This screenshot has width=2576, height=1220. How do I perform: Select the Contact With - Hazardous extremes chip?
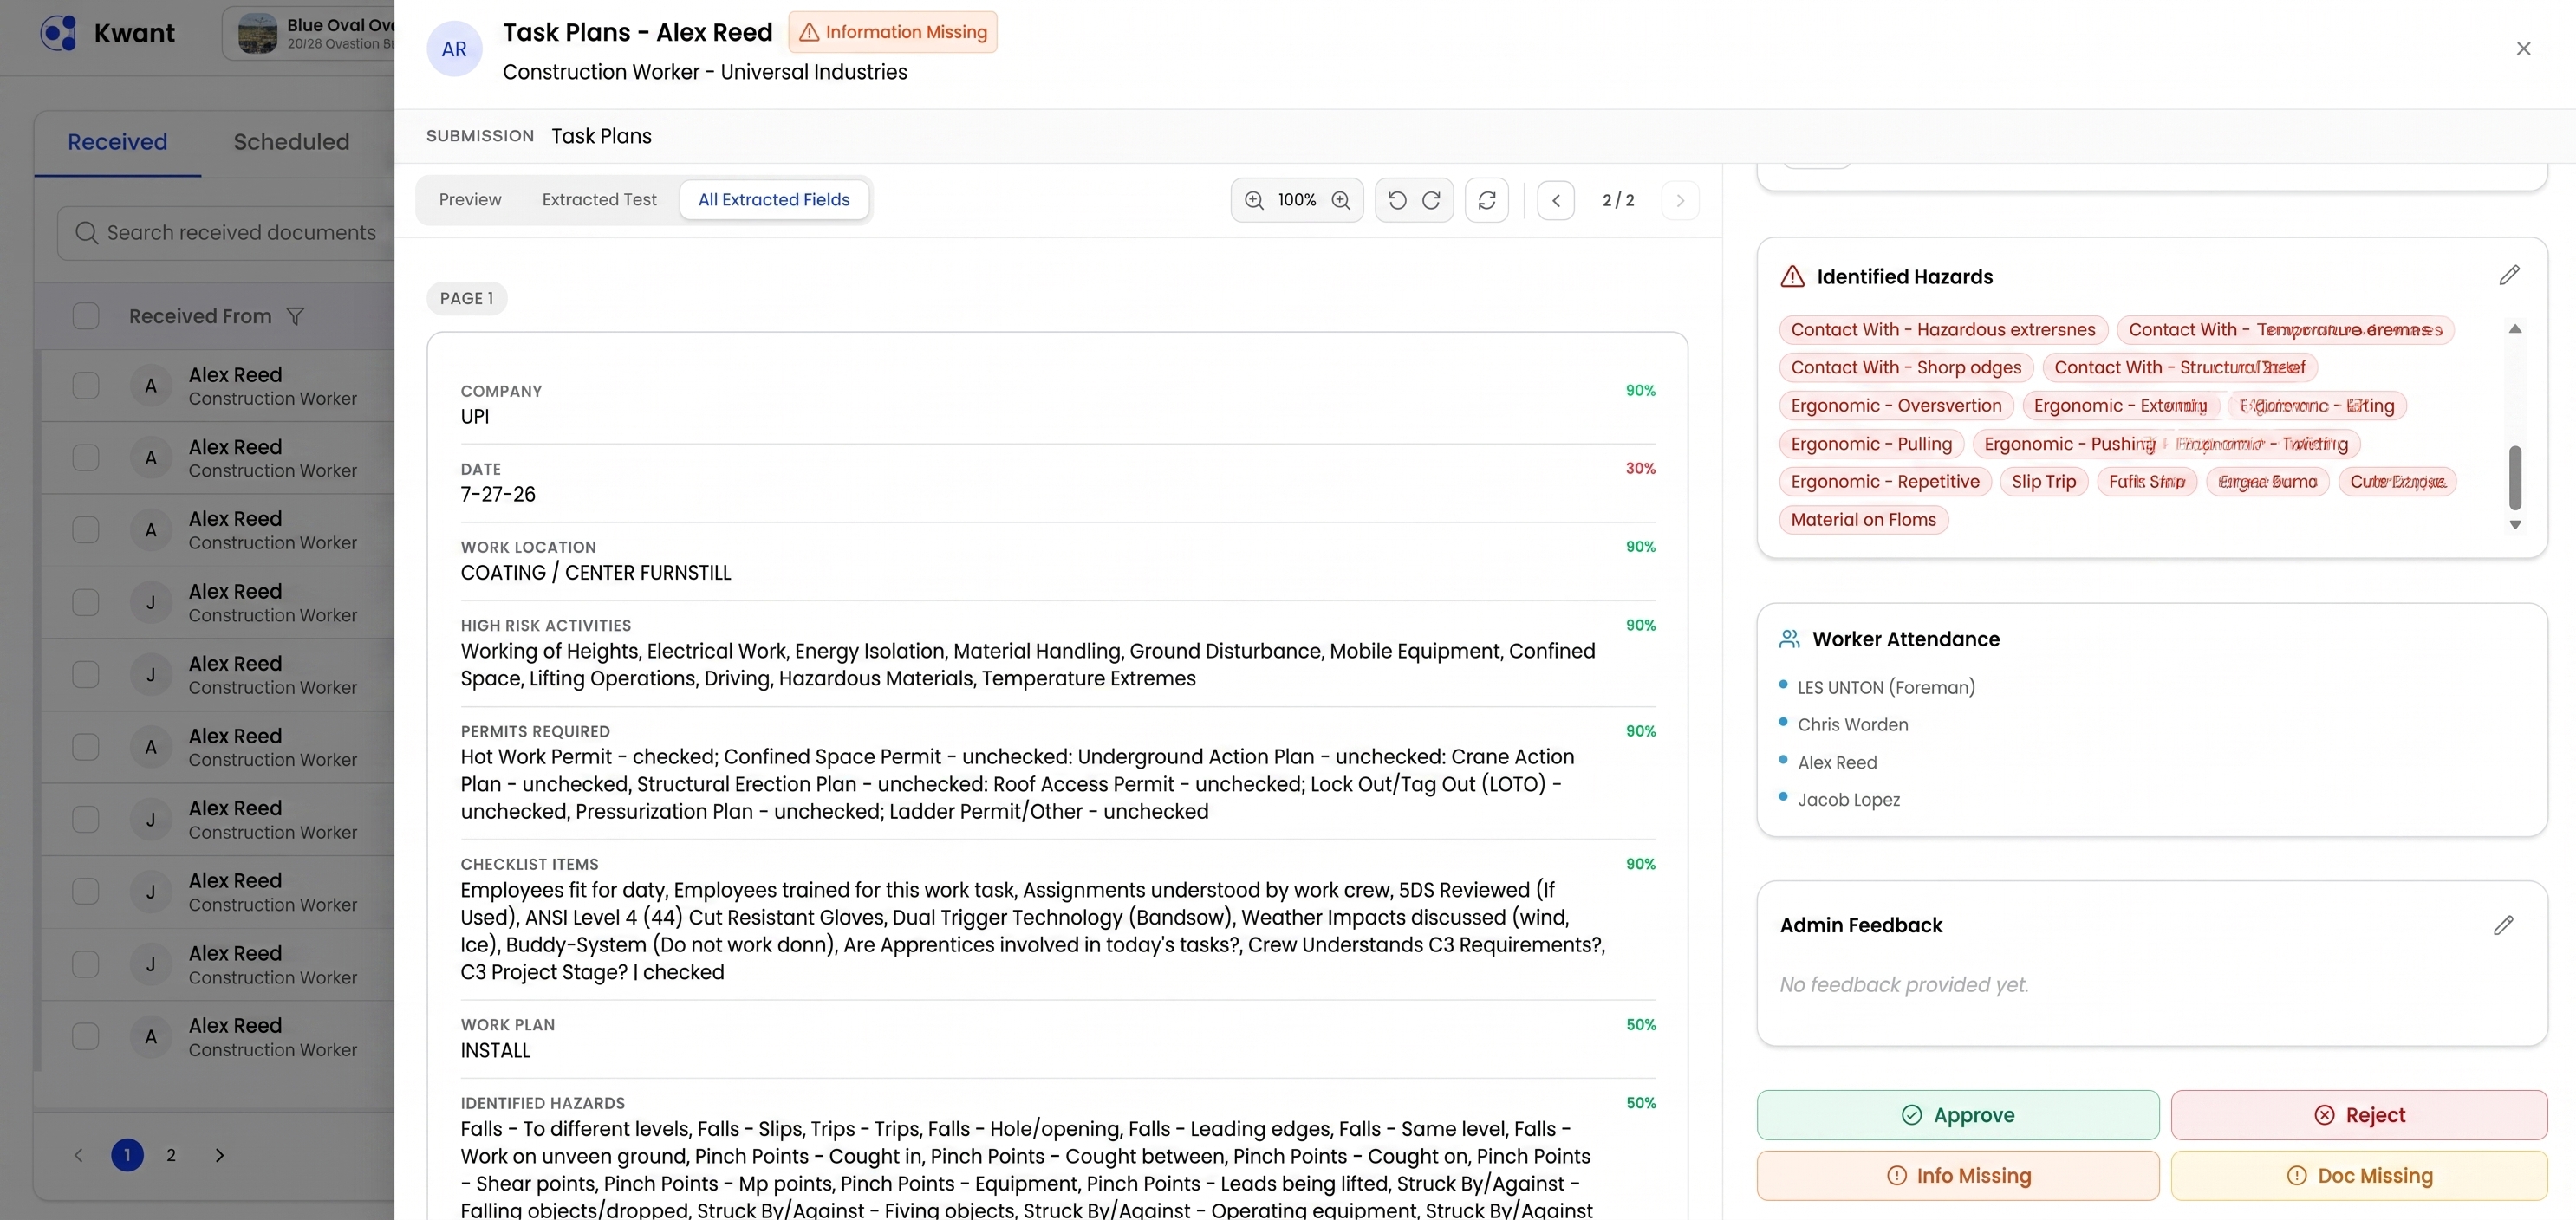click(x=1943, y=330)
